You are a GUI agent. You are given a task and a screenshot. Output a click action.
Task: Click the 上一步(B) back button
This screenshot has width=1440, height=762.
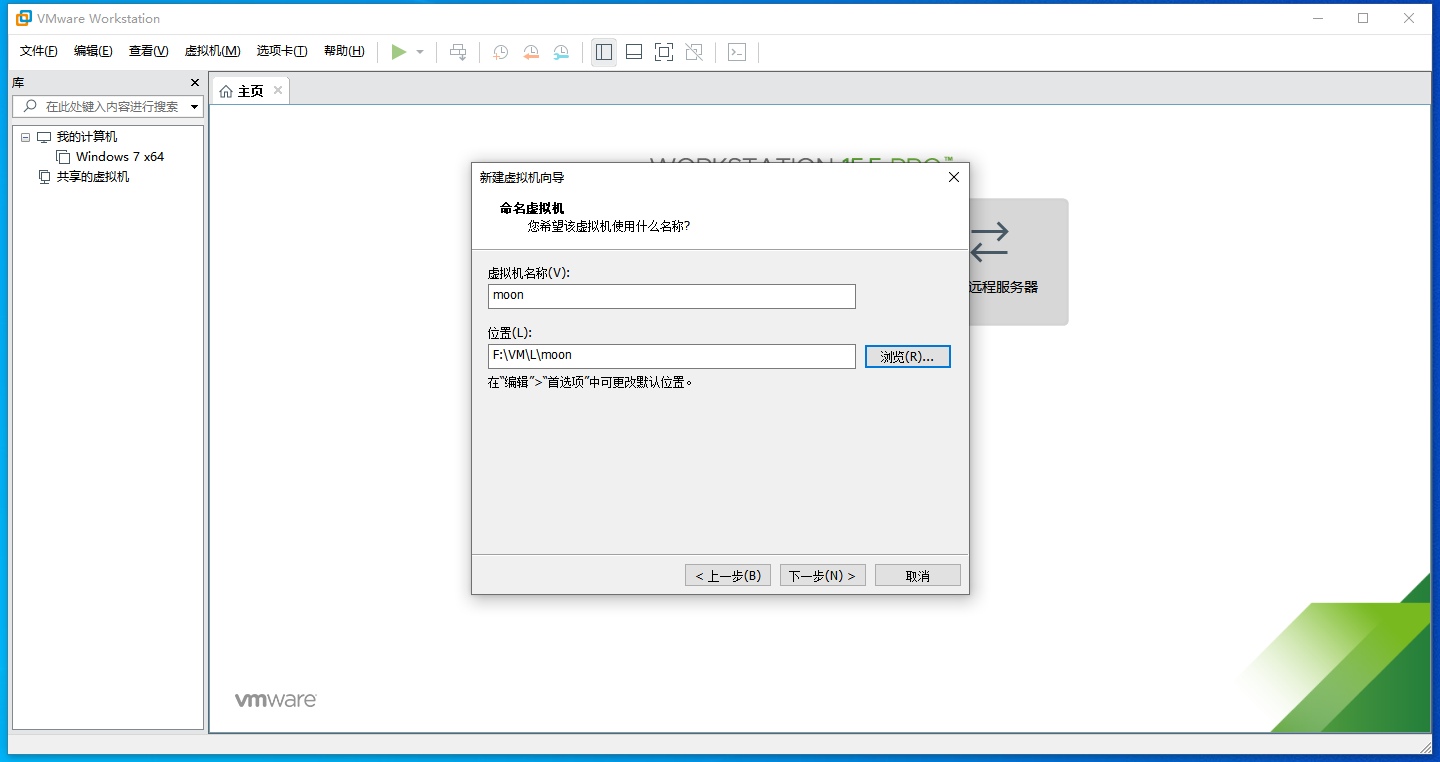tap(728, 575)
